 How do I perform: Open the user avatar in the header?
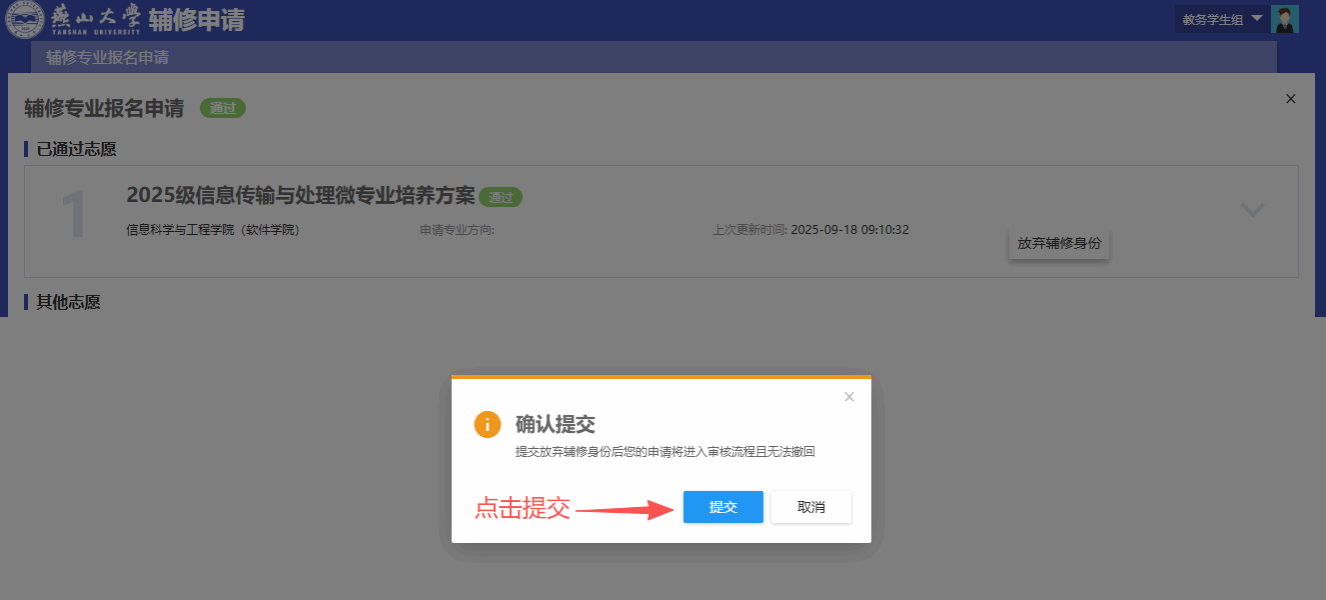(x=1284, y=19)
